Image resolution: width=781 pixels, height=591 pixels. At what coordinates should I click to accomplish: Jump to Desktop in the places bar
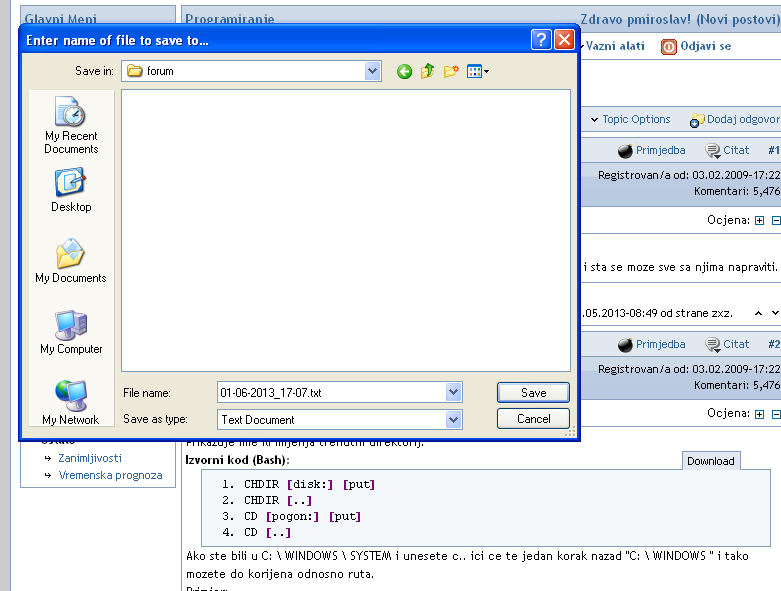(x=71, y=190)
